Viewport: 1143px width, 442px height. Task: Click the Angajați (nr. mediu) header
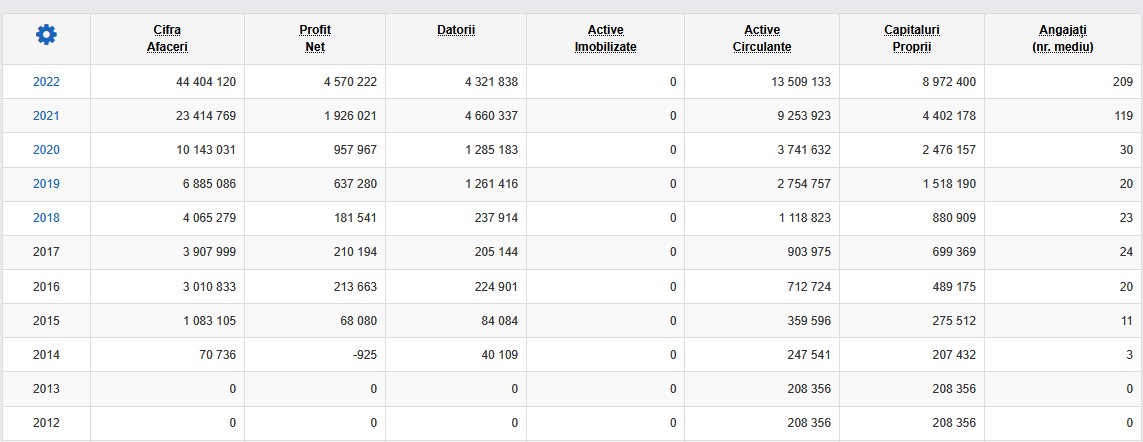[x=1063, y=38]
